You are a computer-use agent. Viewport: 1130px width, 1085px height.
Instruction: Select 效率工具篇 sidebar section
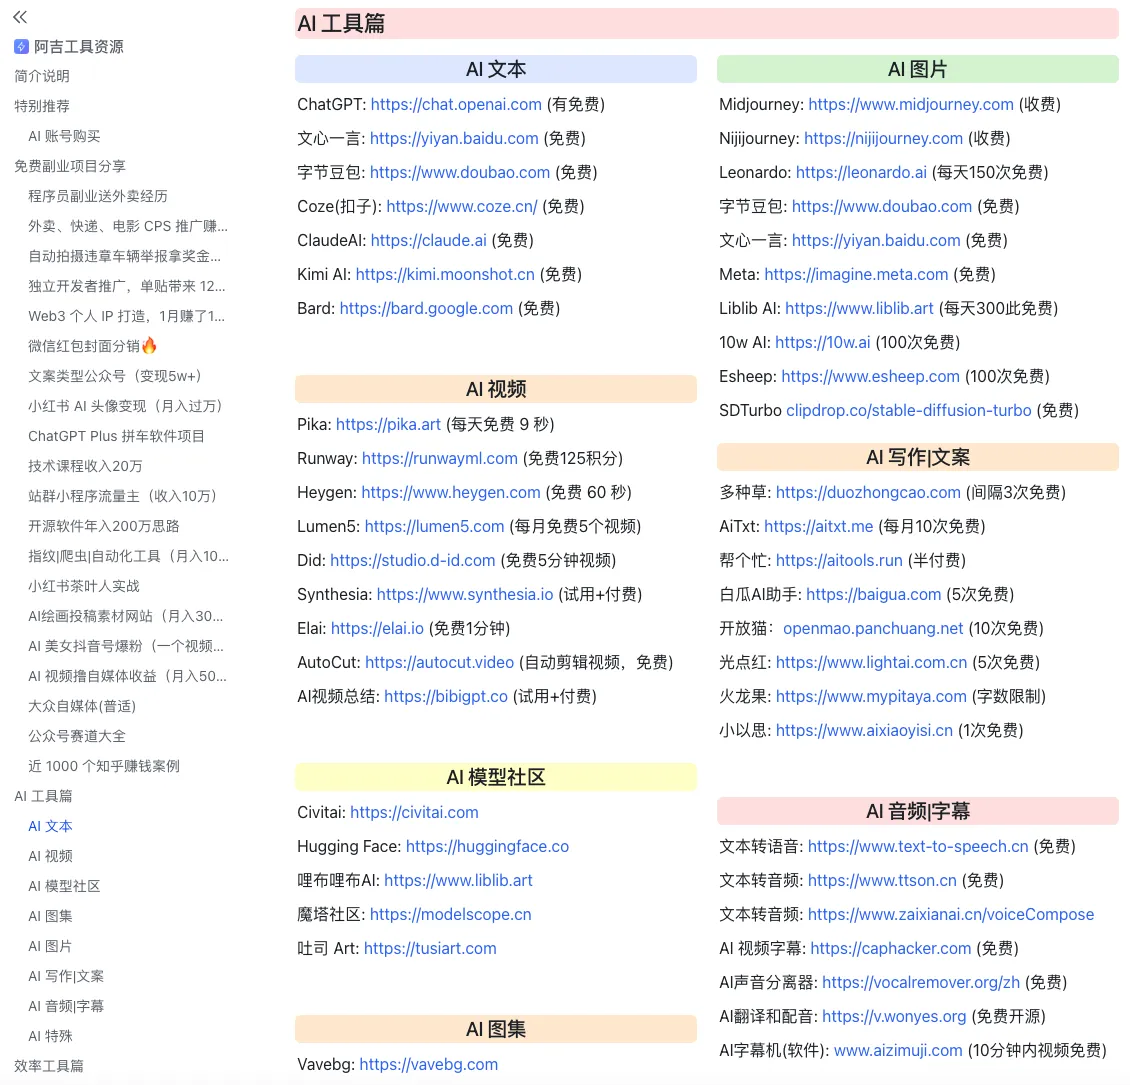[49, 1066]
